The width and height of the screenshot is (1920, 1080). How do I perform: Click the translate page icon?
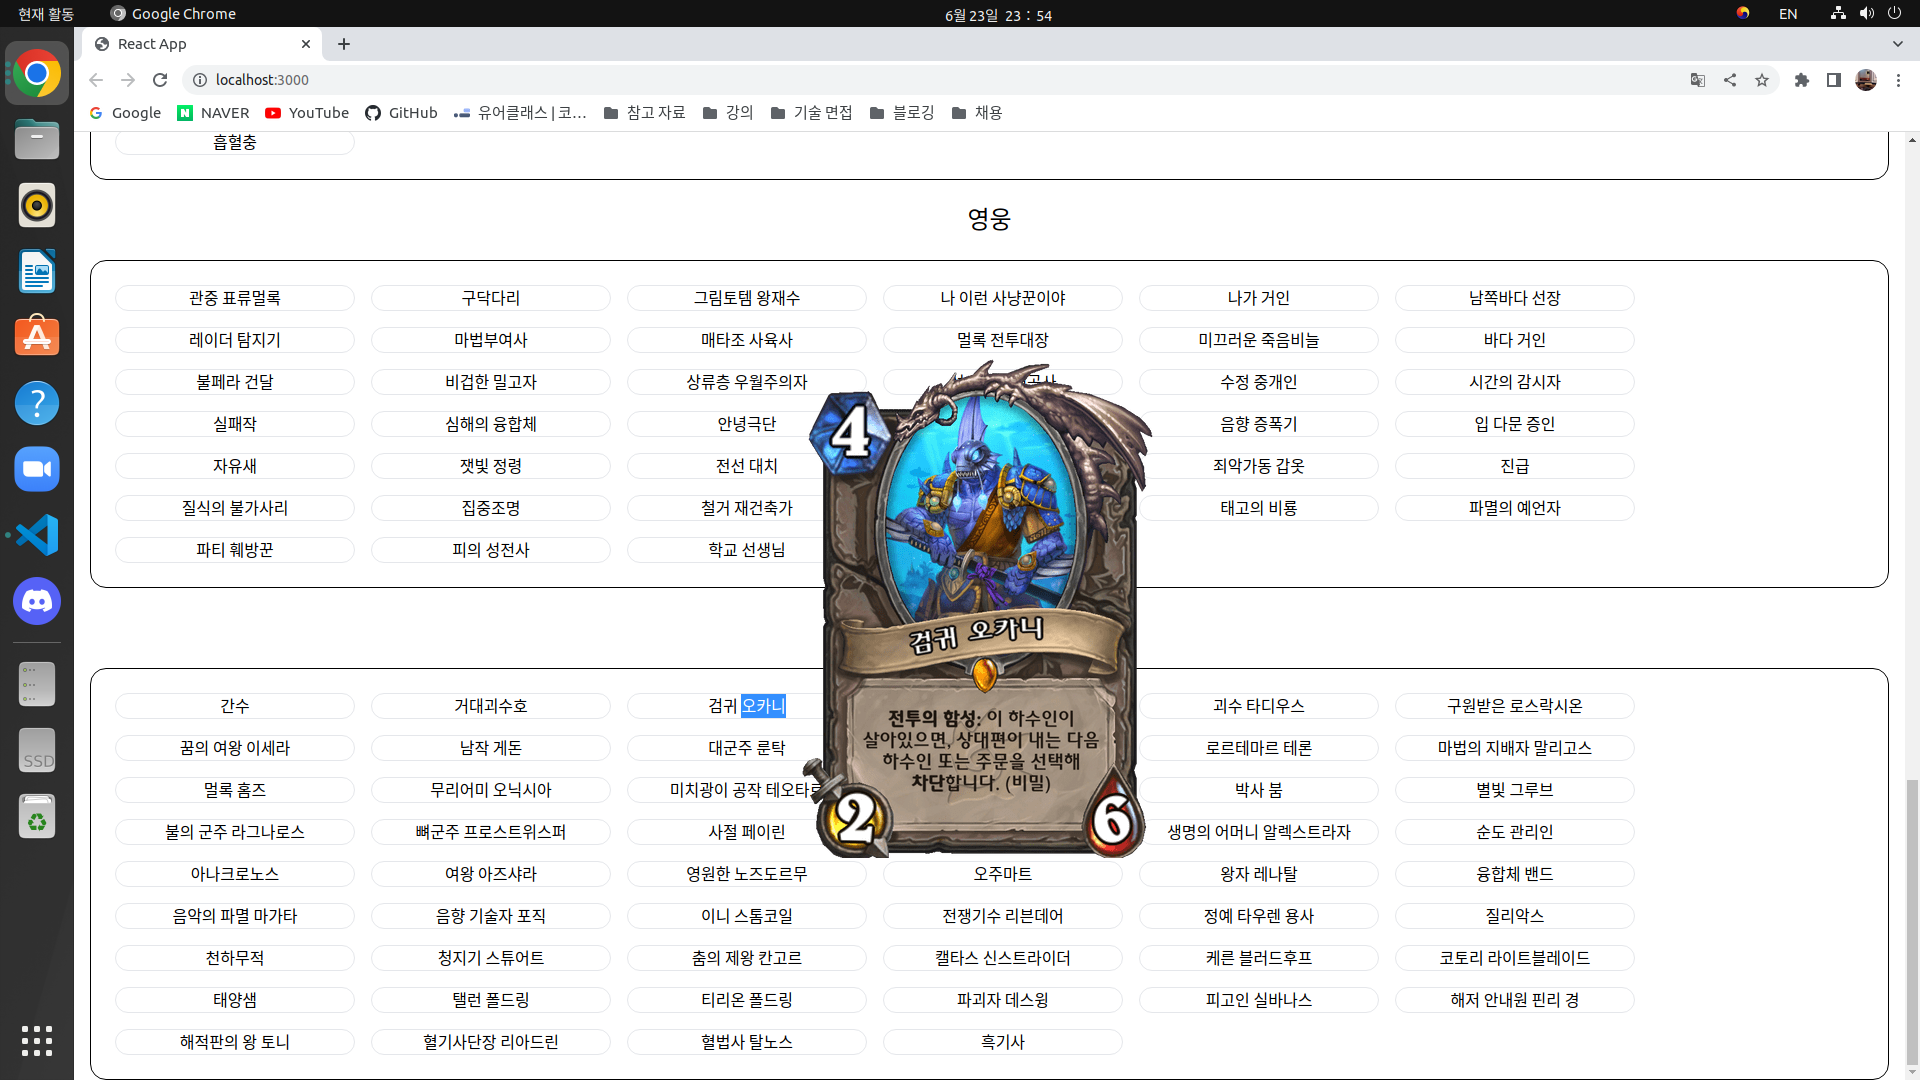1698,80
